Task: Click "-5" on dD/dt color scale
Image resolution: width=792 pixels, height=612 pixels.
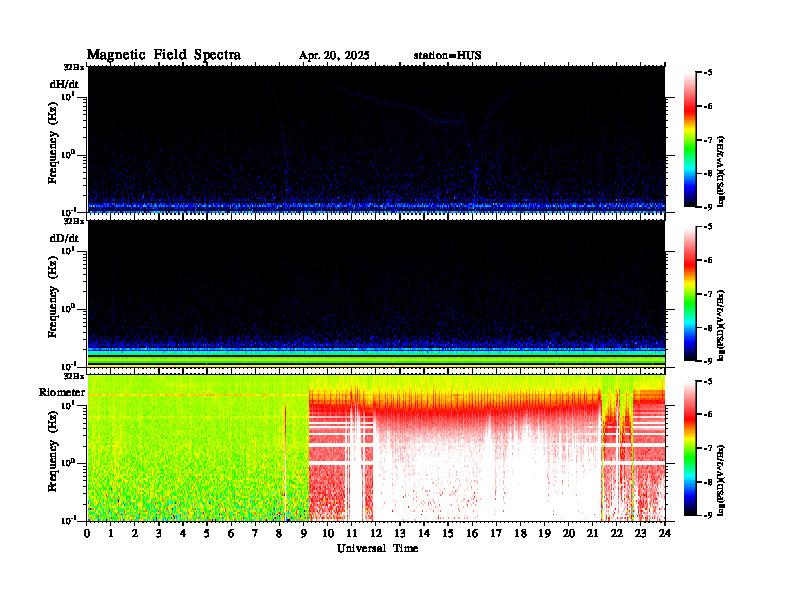Action: 708,227
